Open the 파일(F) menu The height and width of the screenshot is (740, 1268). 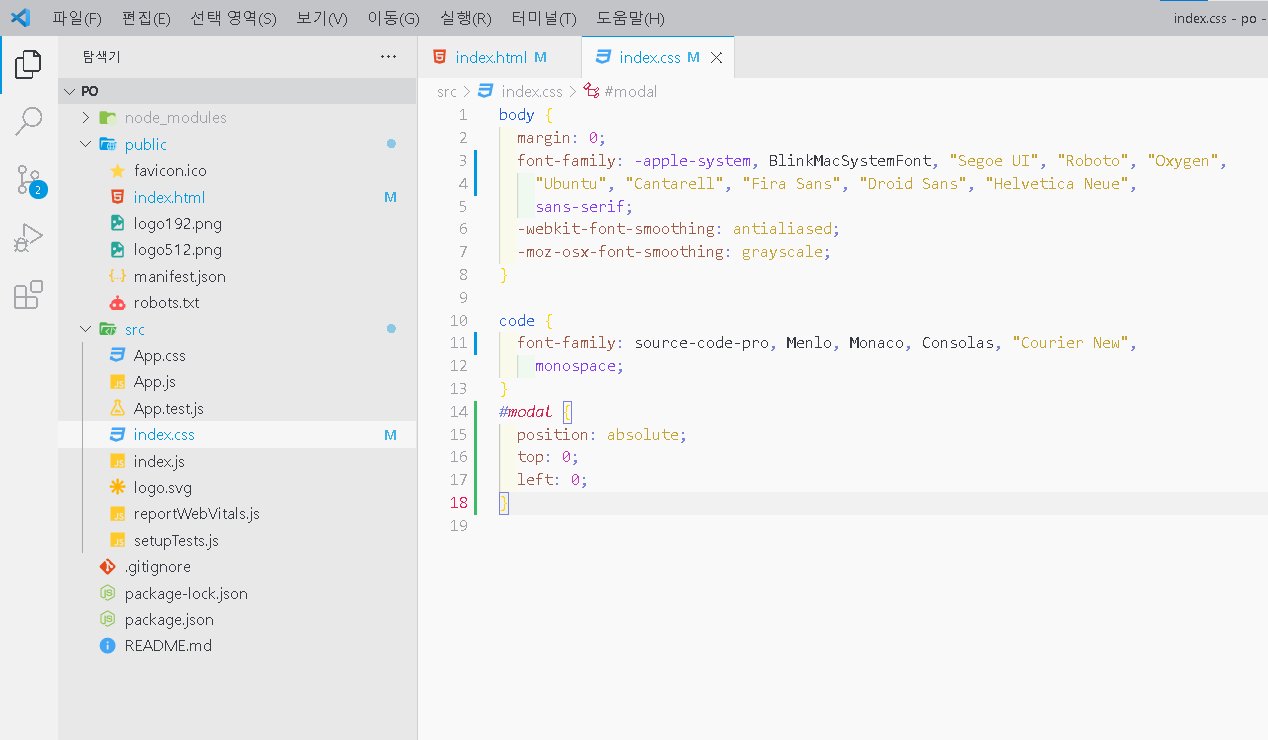pos(77,18)
